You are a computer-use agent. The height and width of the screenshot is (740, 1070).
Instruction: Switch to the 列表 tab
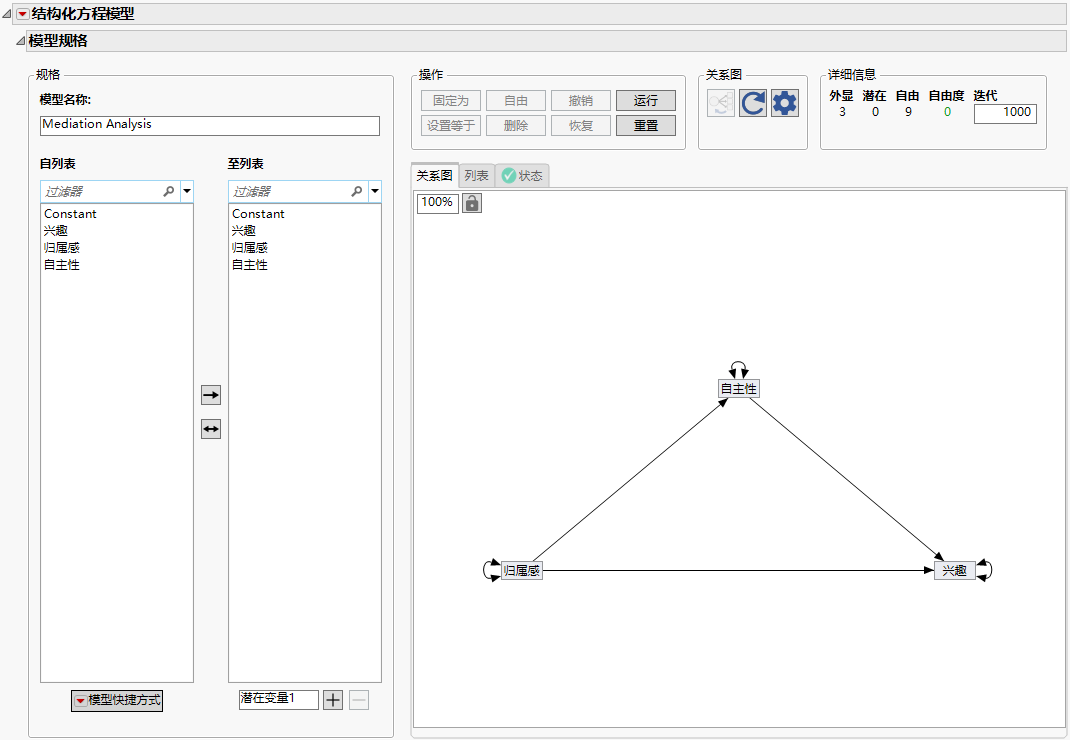[x=476, y=176]
